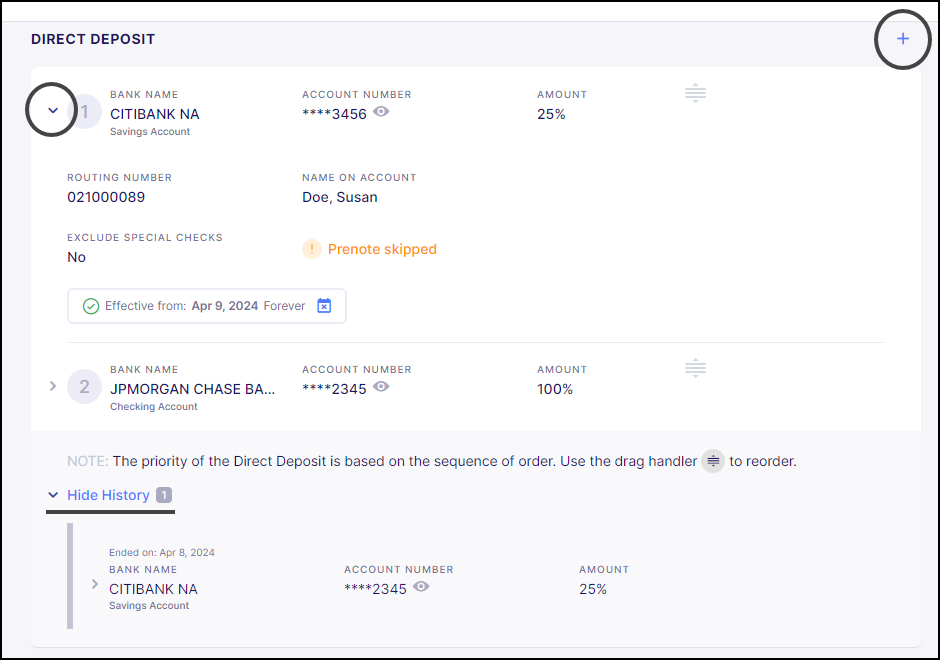Viewport: 940px width, 660px height.
Task: Expand the JPMorgan Chase deposit row
Action: 53,386
